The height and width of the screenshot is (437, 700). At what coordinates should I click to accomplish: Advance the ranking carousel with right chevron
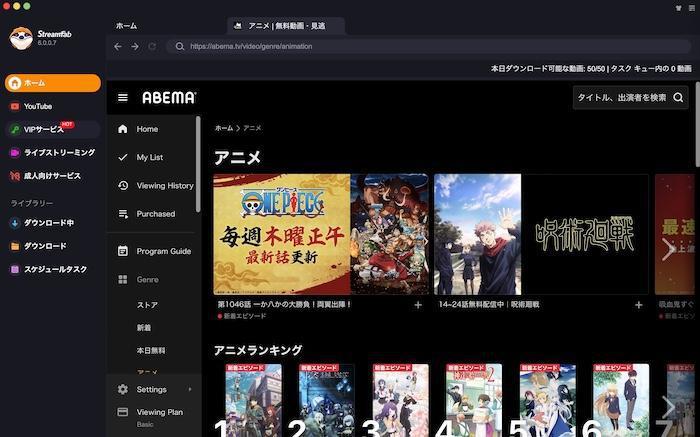[x=668, y=406]
